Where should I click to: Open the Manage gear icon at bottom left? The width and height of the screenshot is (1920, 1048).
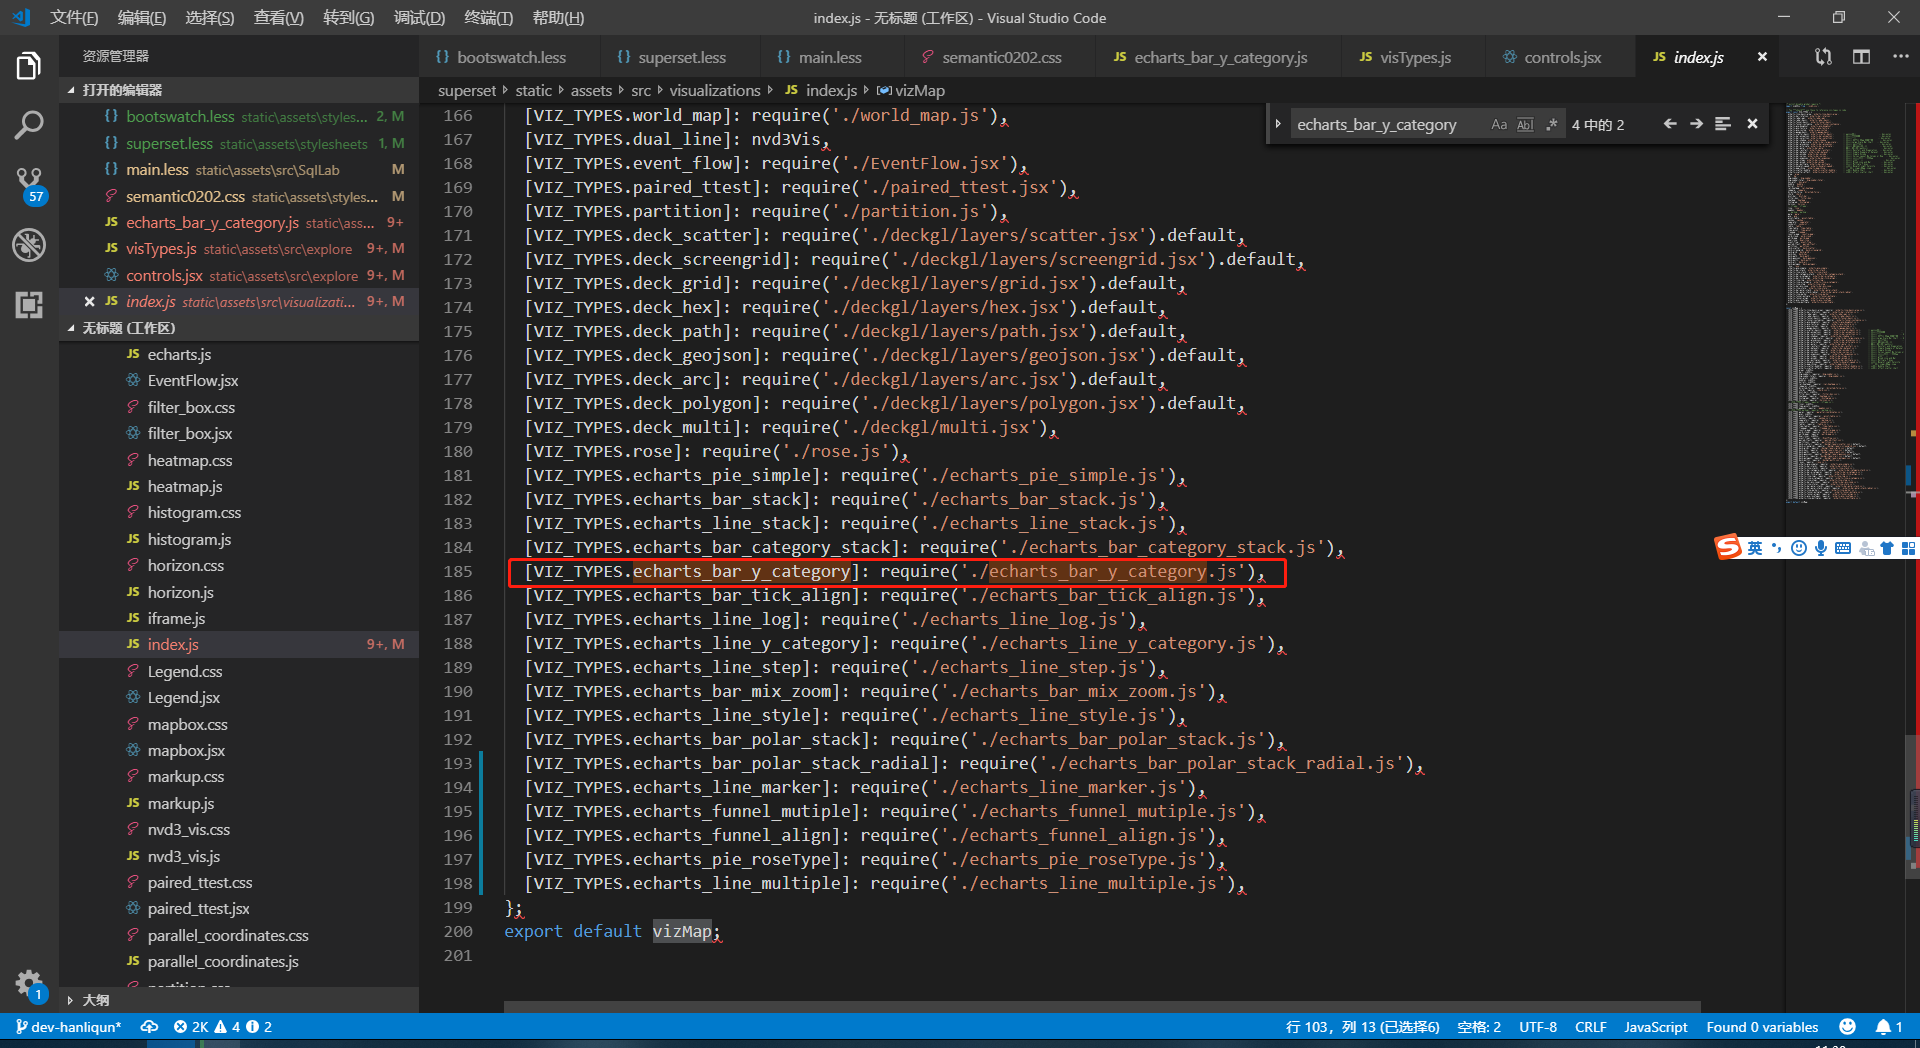29,985
